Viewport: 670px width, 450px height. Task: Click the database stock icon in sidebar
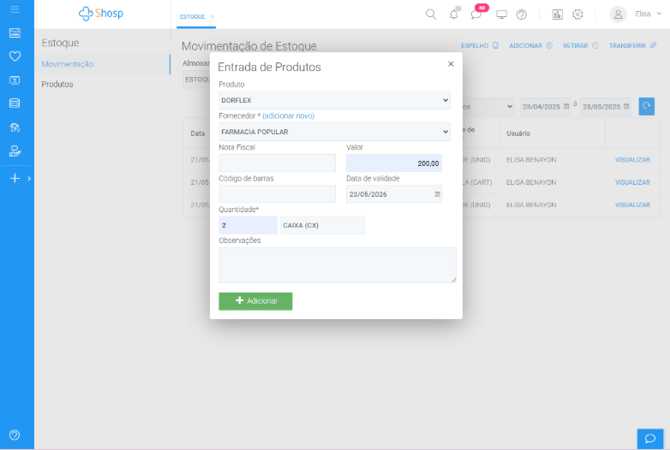(x=14, y=103)
